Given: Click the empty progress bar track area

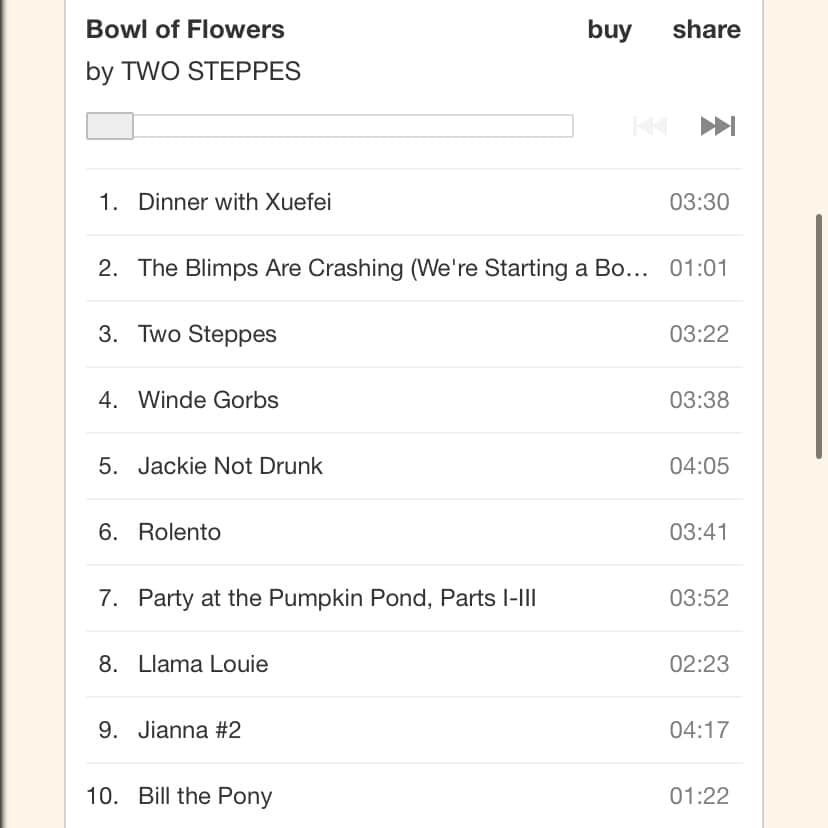Looking at the screenshot, I should click(350, 126).
